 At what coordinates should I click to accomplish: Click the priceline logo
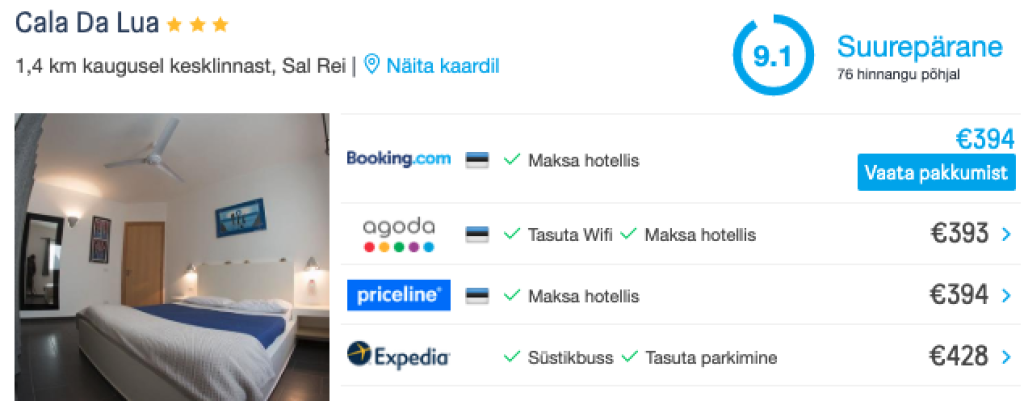click(x=398, y=295)
